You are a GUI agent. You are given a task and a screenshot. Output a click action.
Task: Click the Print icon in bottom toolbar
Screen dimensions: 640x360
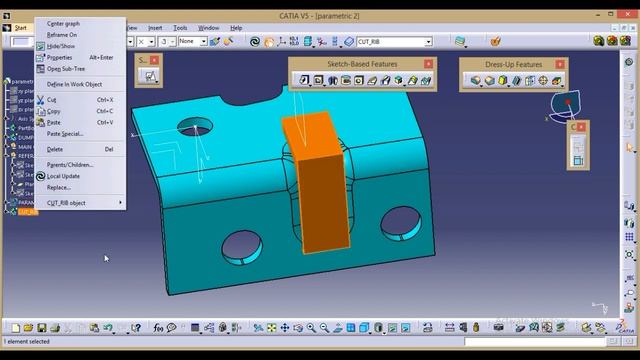pyautogui.click(x=55, y=328)
